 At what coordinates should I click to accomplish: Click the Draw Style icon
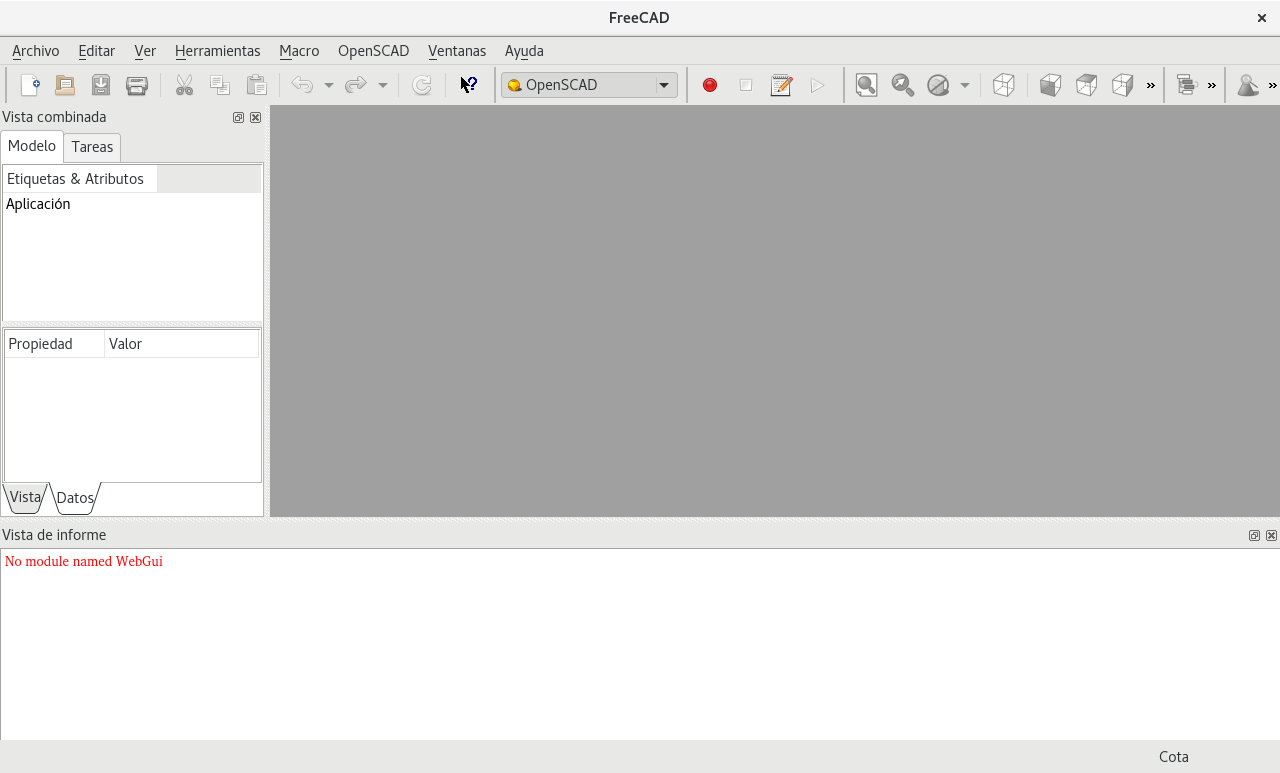pos(938,85)
